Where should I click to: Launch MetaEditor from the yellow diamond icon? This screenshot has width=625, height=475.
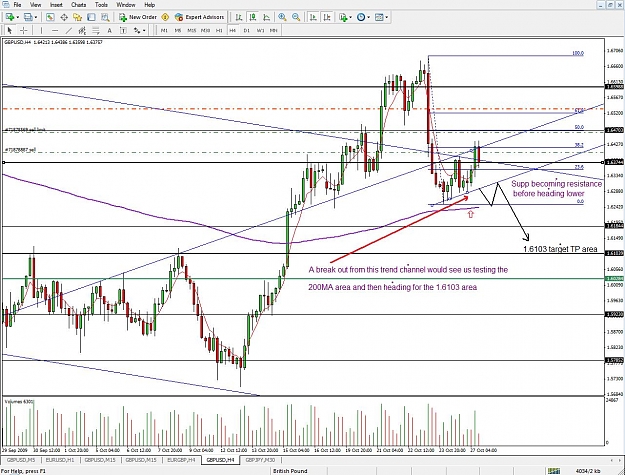(x=165, y=17)
